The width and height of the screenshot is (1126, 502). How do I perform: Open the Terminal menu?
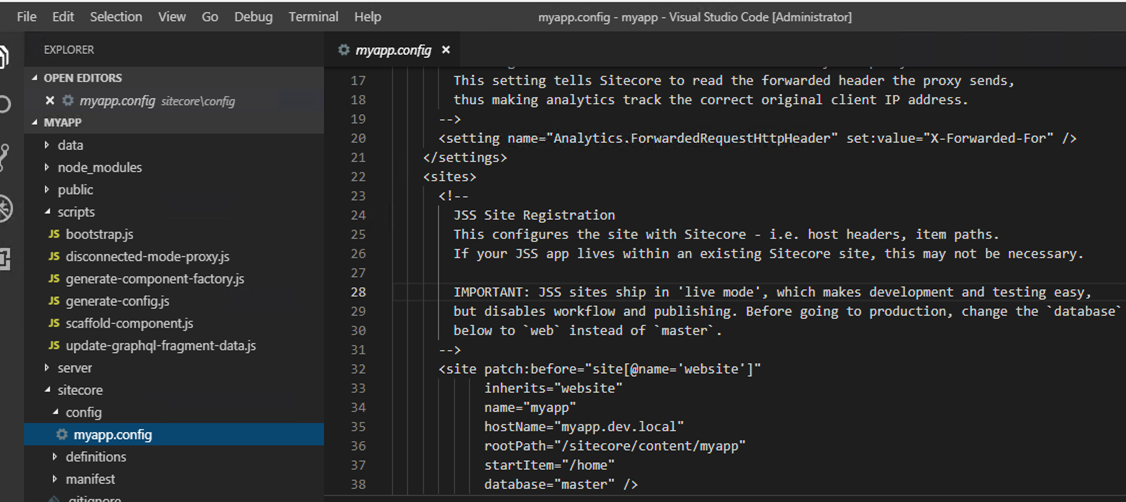point(313,17)
